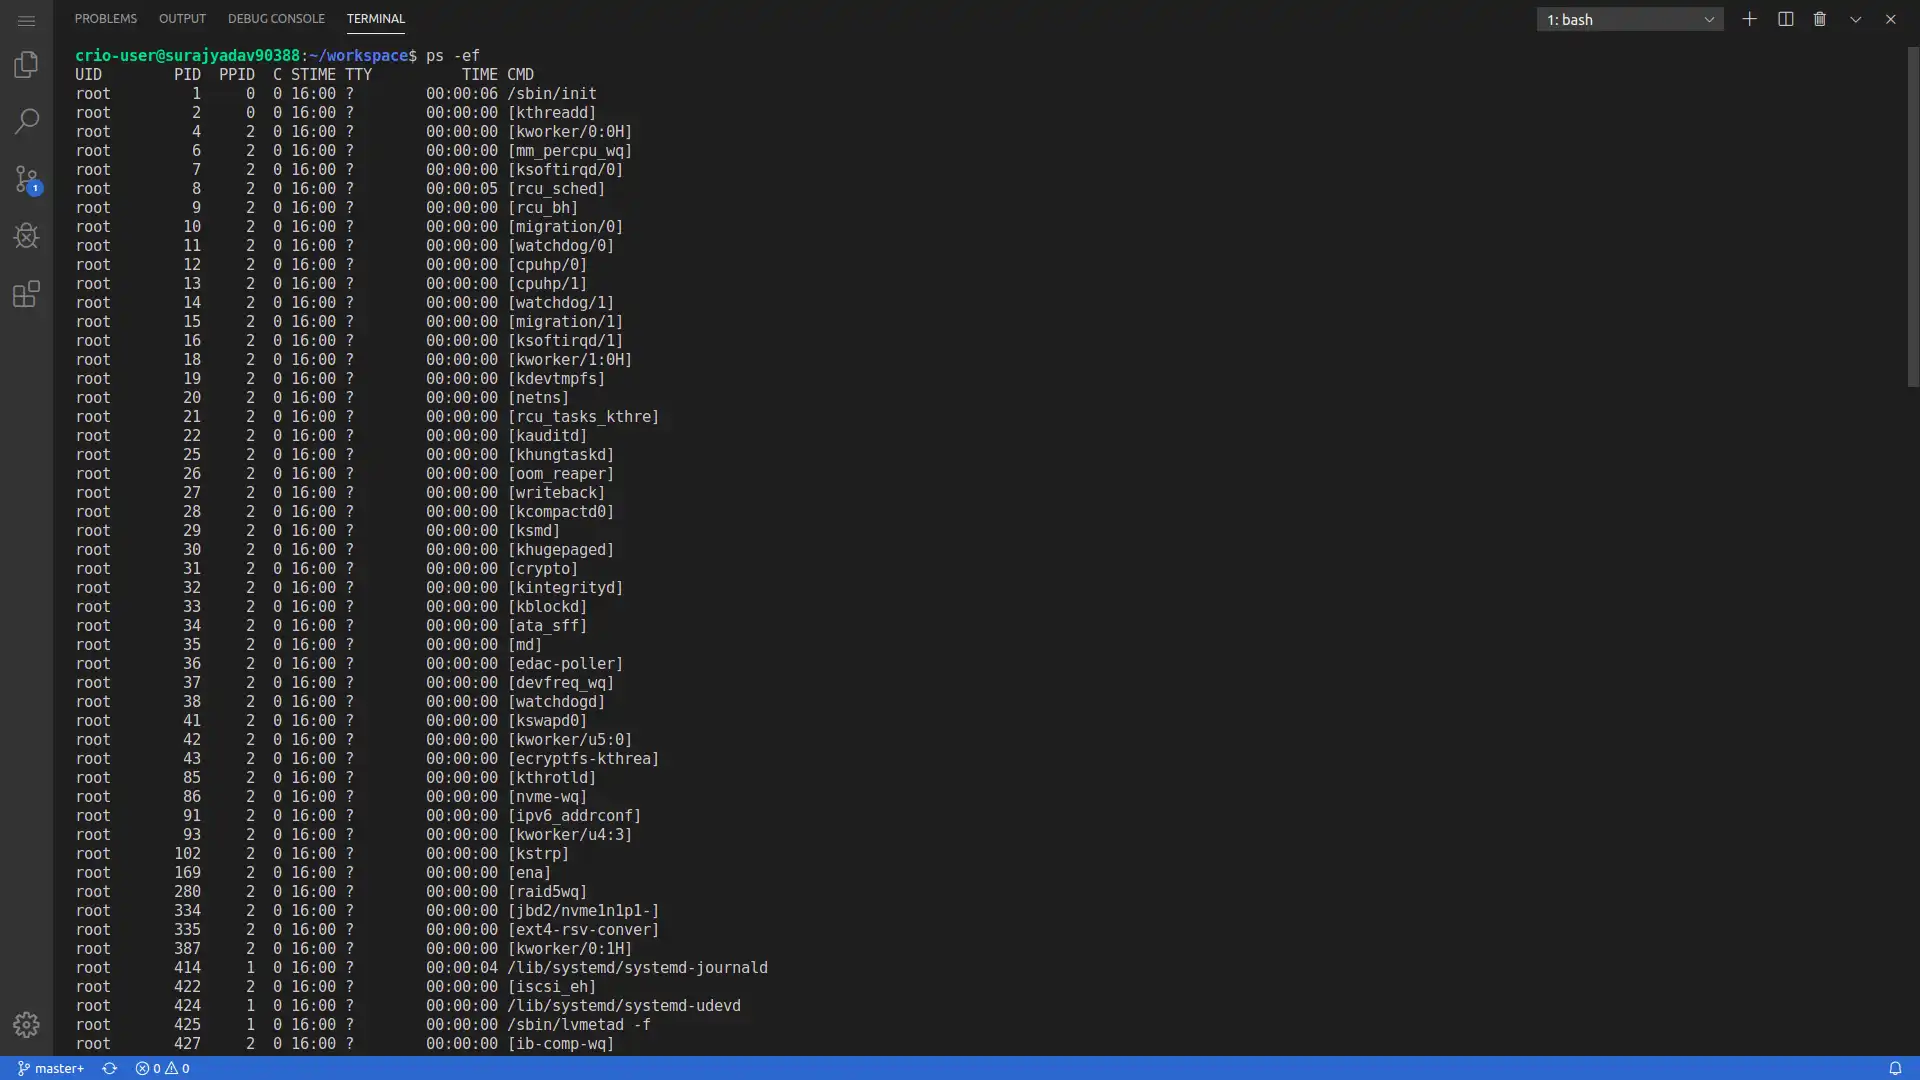Screen dimensions: 1920x1080
Task: Click the hamburger menu icon
Action: (27, 20)
